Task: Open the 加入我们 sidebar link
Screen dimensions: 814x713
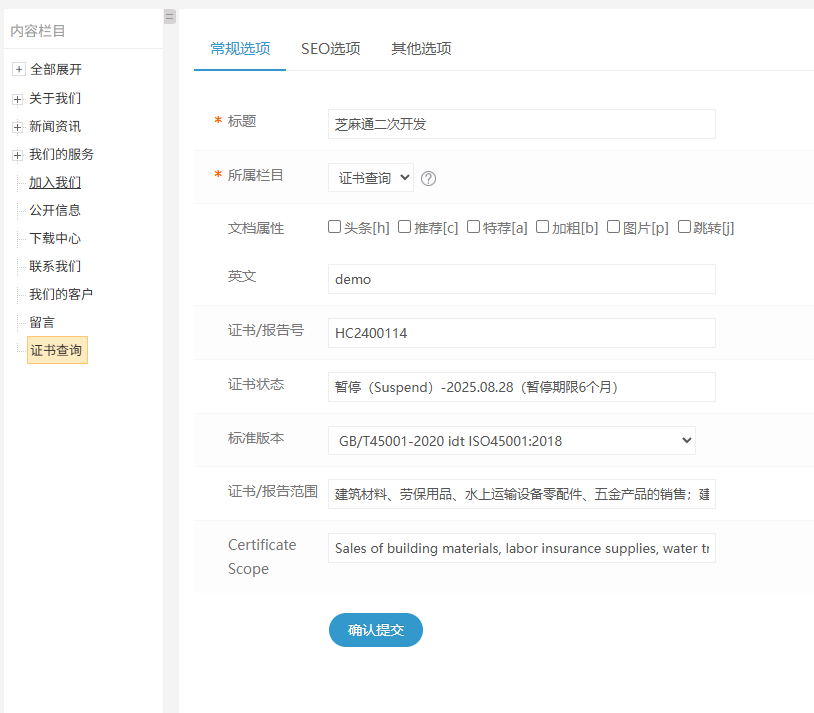Action: click(57, 182)
